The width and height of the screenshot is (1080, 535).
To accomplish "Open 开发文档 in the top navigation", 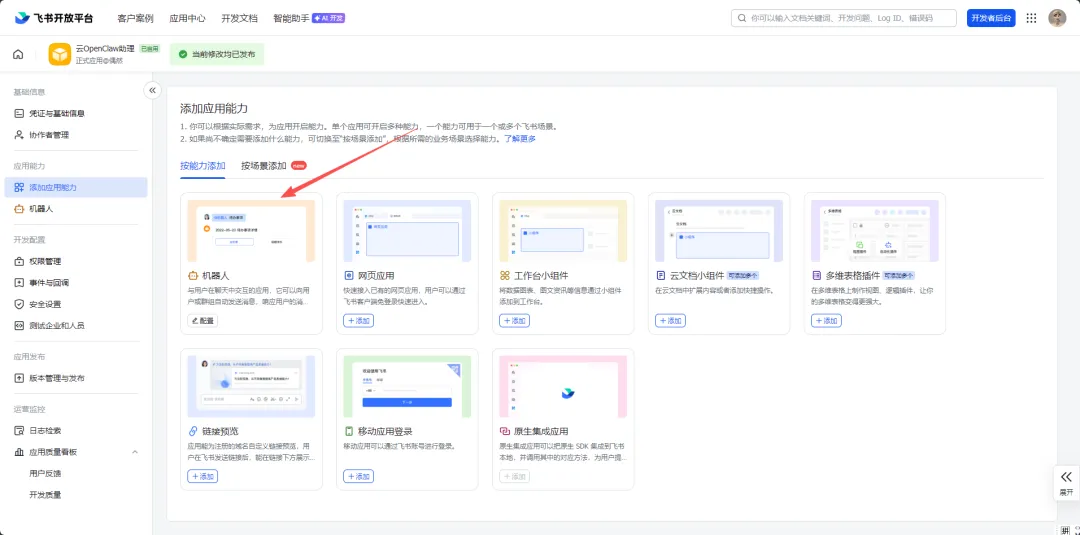I will click(239, 19).
